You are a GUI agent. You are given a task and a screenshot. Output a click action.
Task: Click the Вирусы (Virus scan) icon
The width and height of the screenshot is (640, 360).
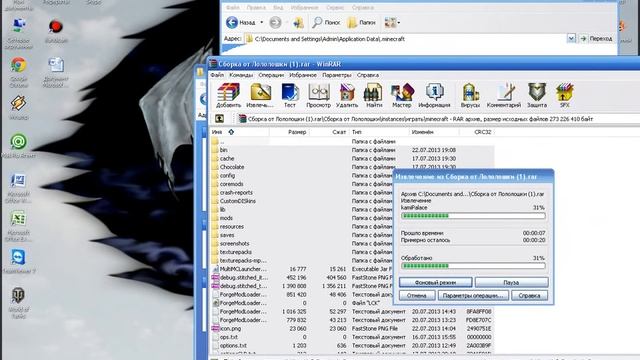coord(470,95)
